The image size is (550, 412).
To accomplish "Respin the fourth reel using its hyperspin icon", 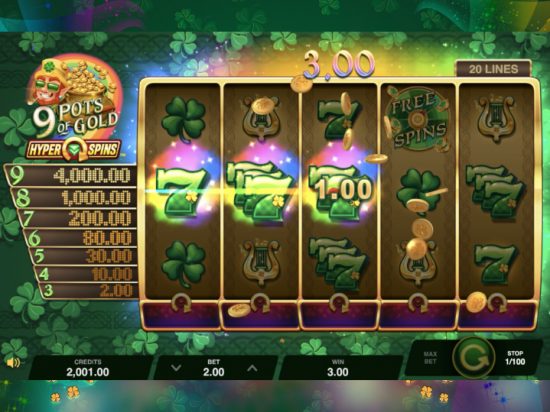I will tap(418, 303).
